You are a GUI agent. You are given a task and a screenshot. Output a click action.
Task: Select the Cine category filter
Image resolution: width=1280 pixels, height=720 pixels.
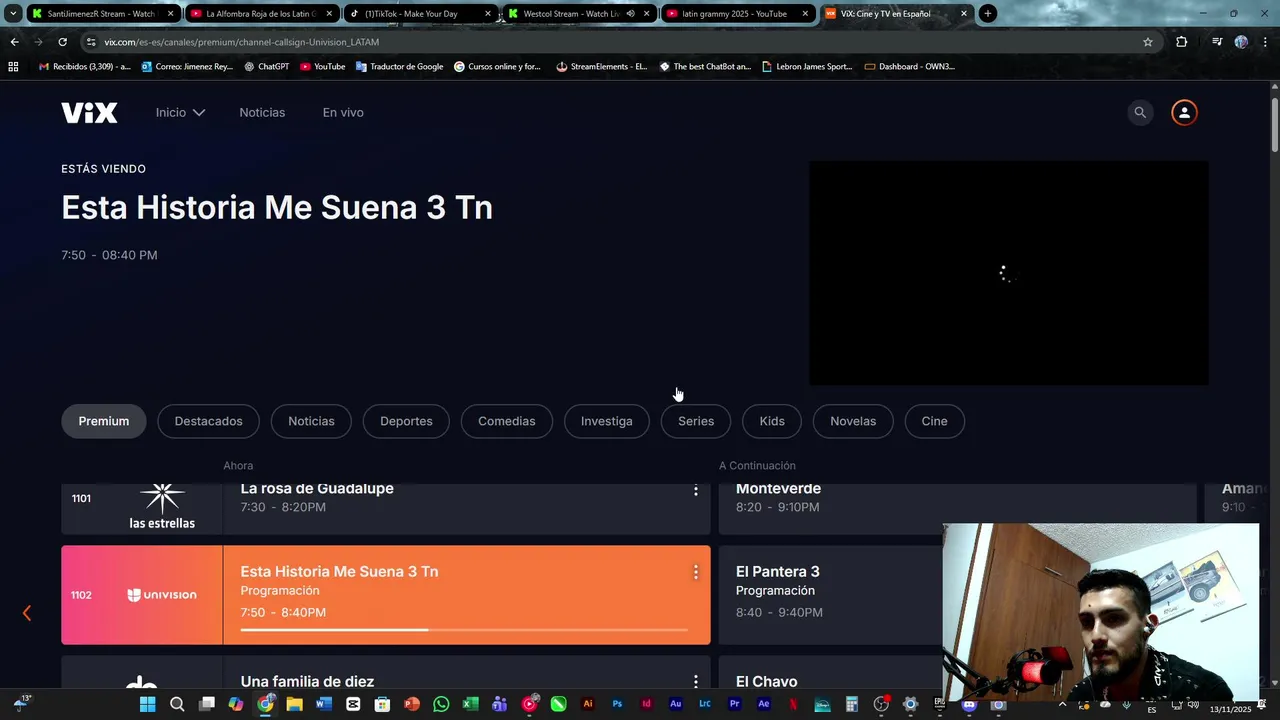(x=934, y=421)
